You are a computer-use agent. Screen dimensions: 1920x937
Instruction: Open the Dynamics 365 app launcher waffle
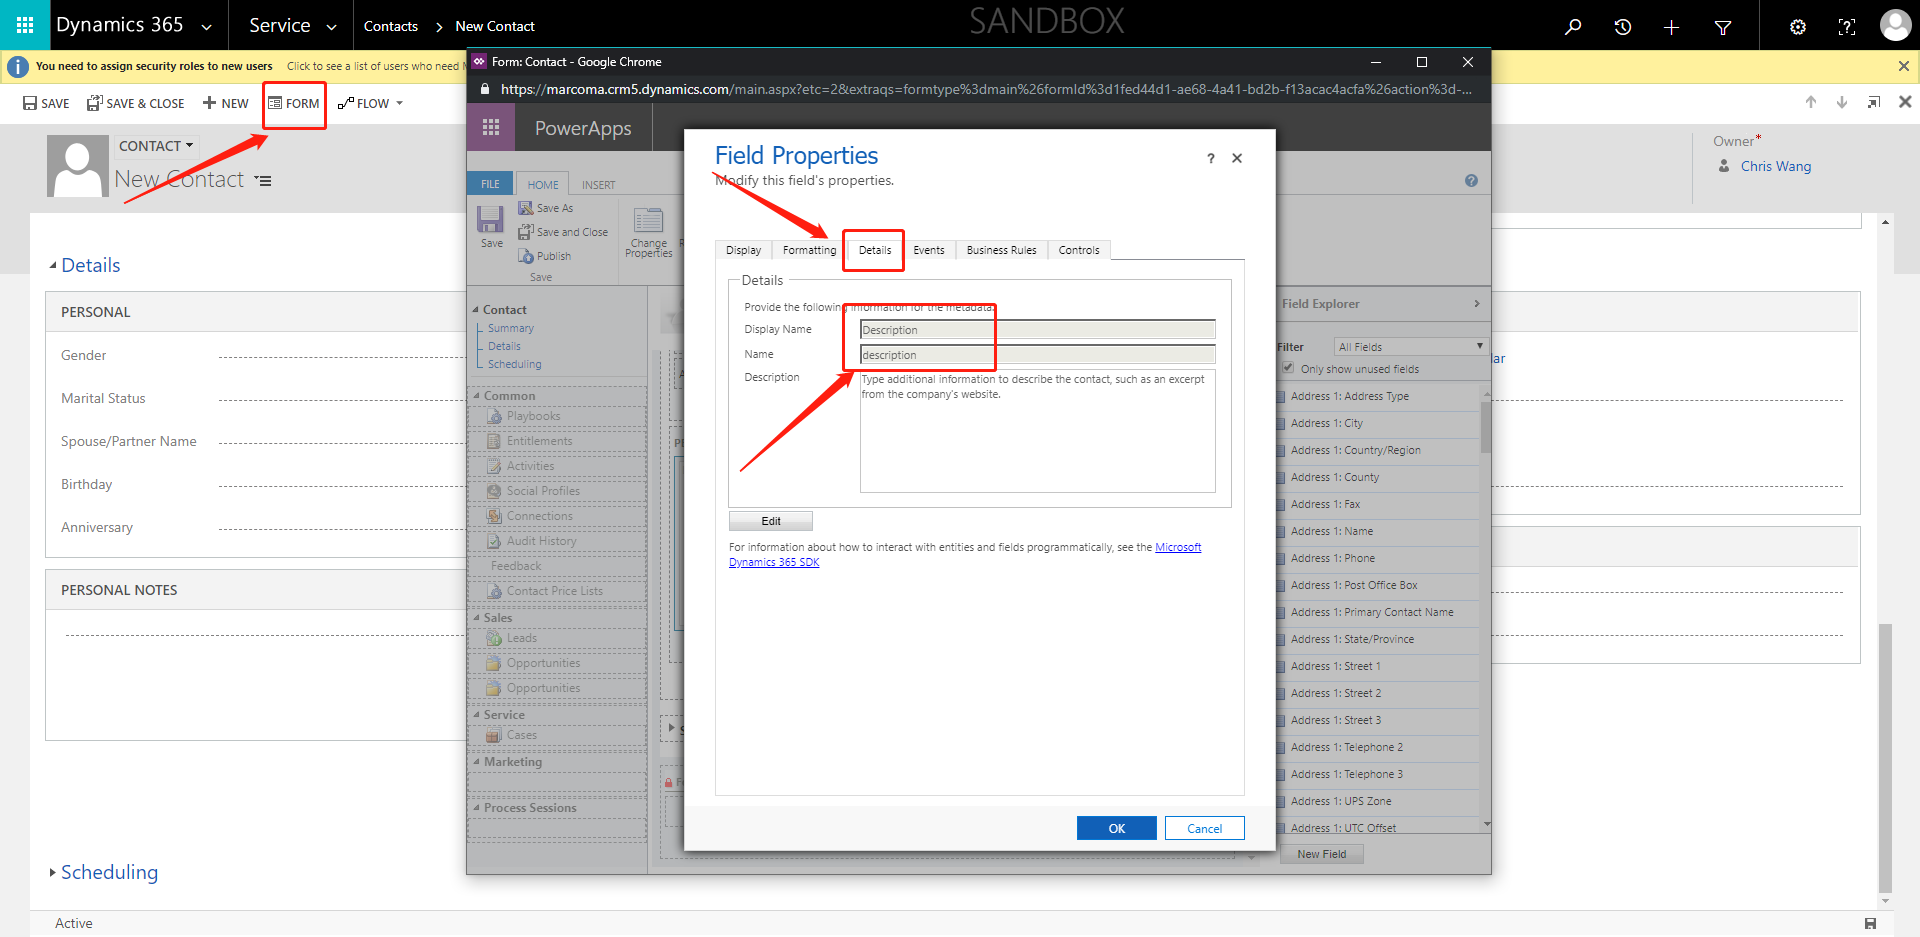25,25
